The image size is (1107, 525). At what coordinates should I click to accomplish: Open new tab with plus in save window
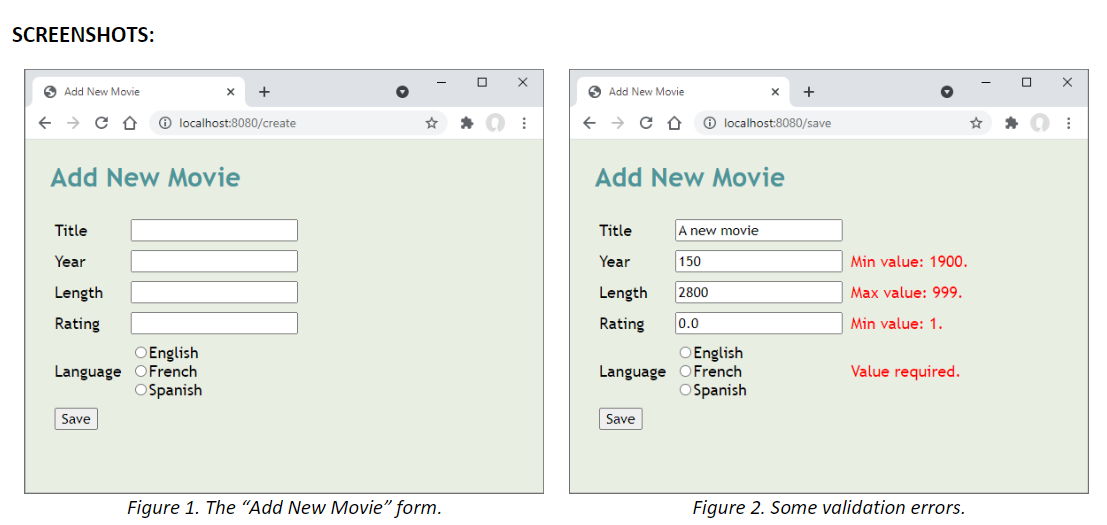(x=809, y=92)
